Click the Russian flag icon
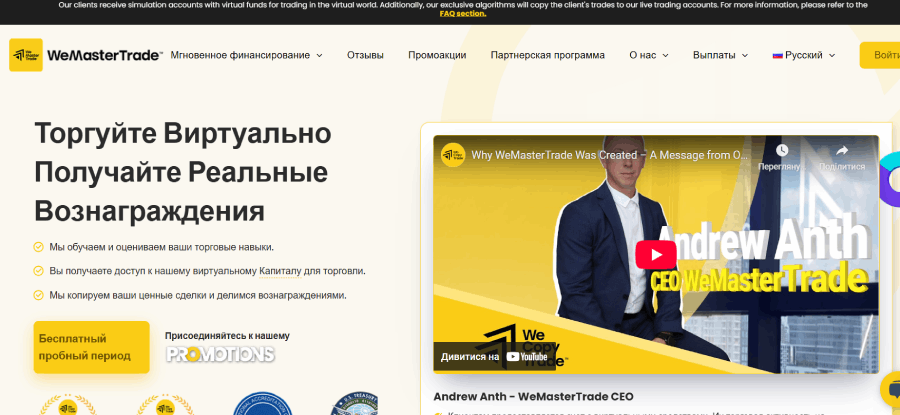 (778, 56)
